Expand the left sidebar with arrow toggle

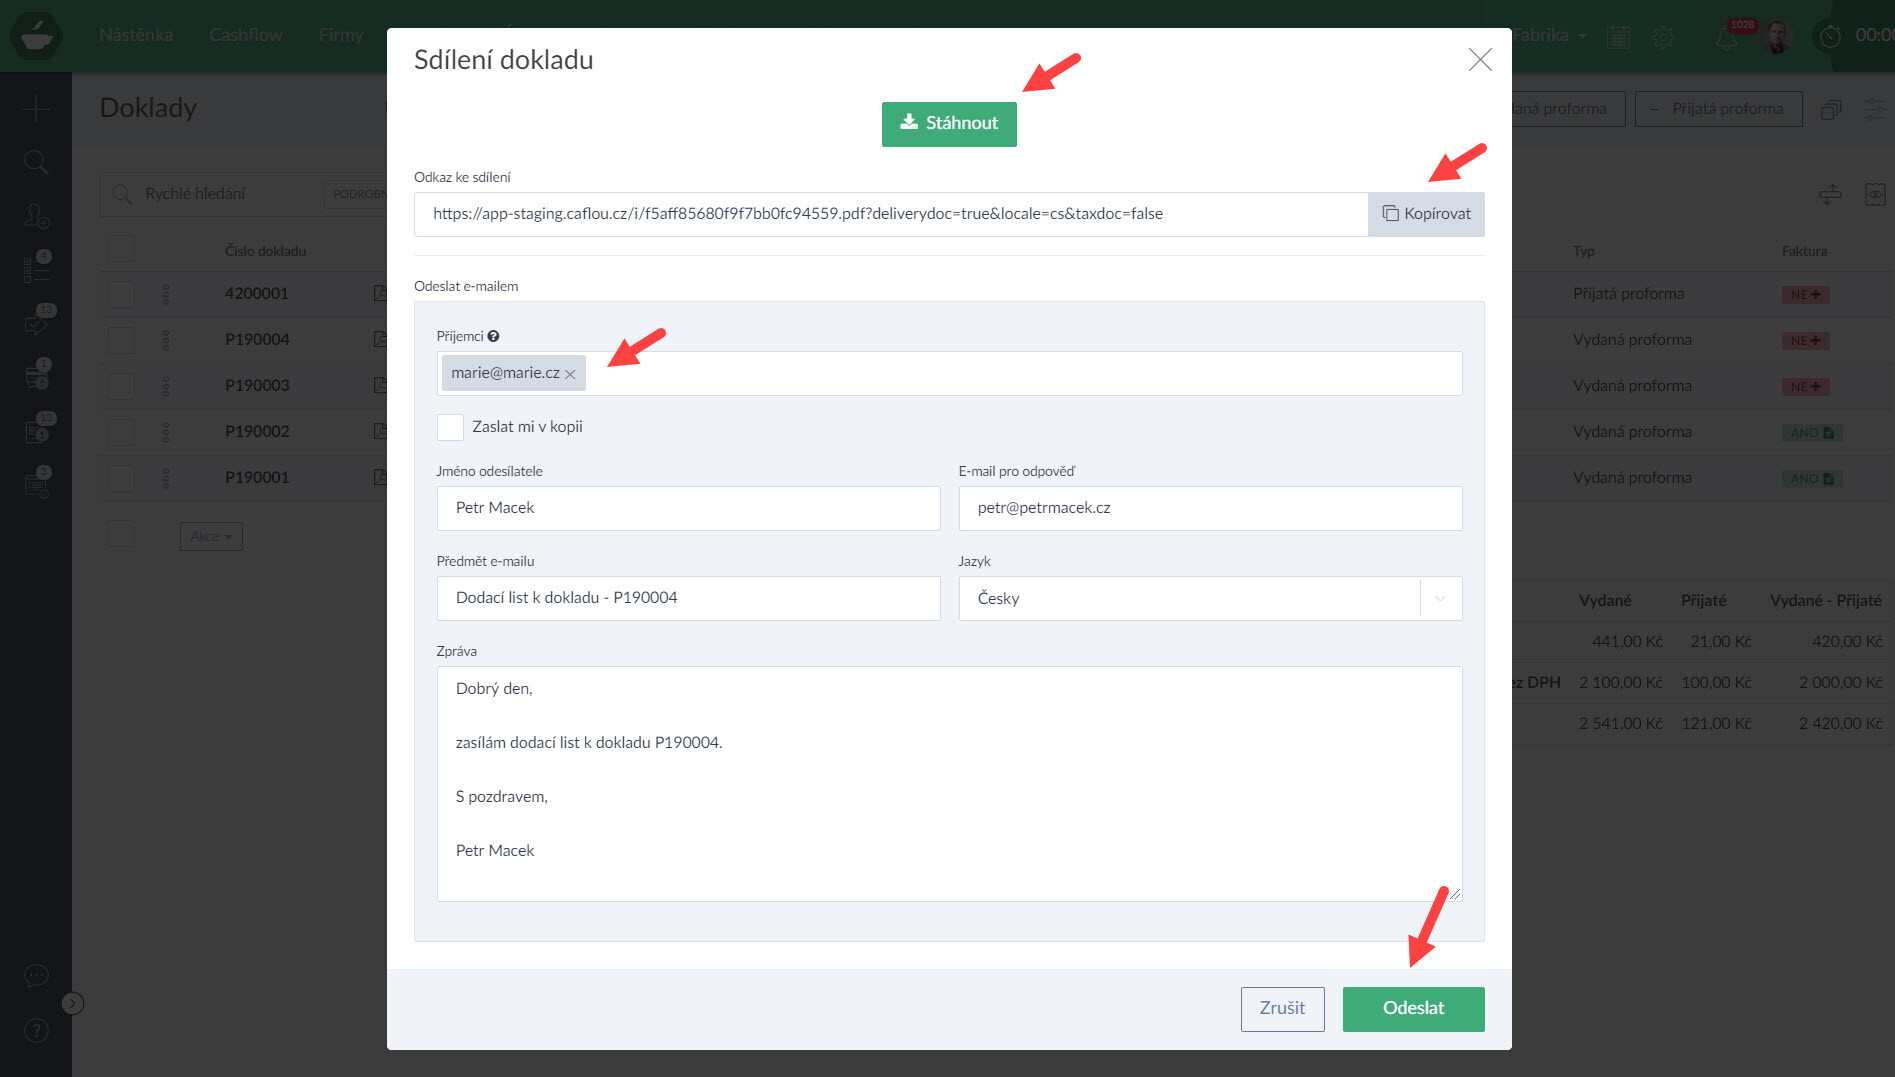[73, 1003]
